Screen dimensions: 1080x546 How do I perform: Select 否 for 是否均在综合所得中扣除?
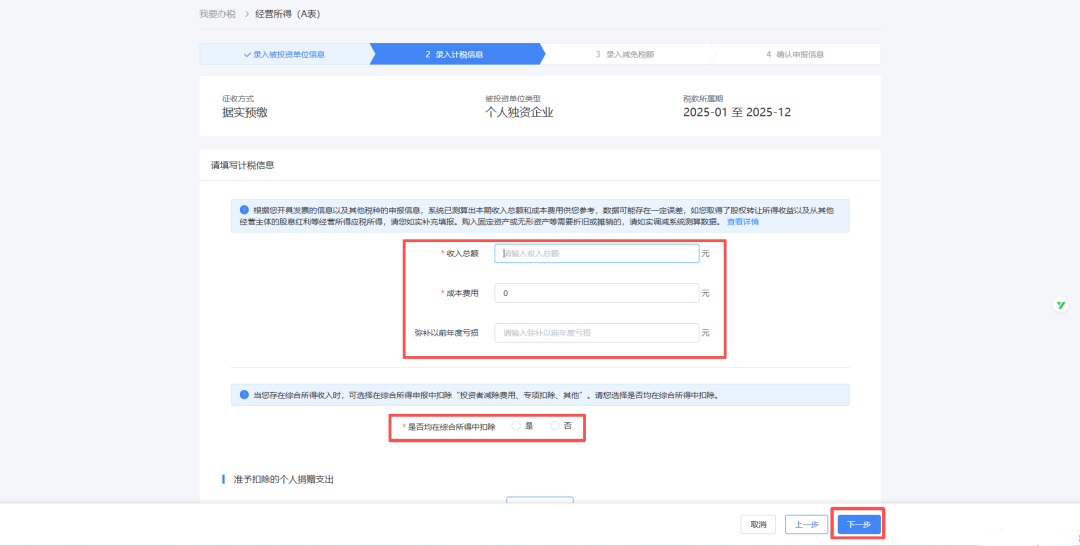click(556, 426)
